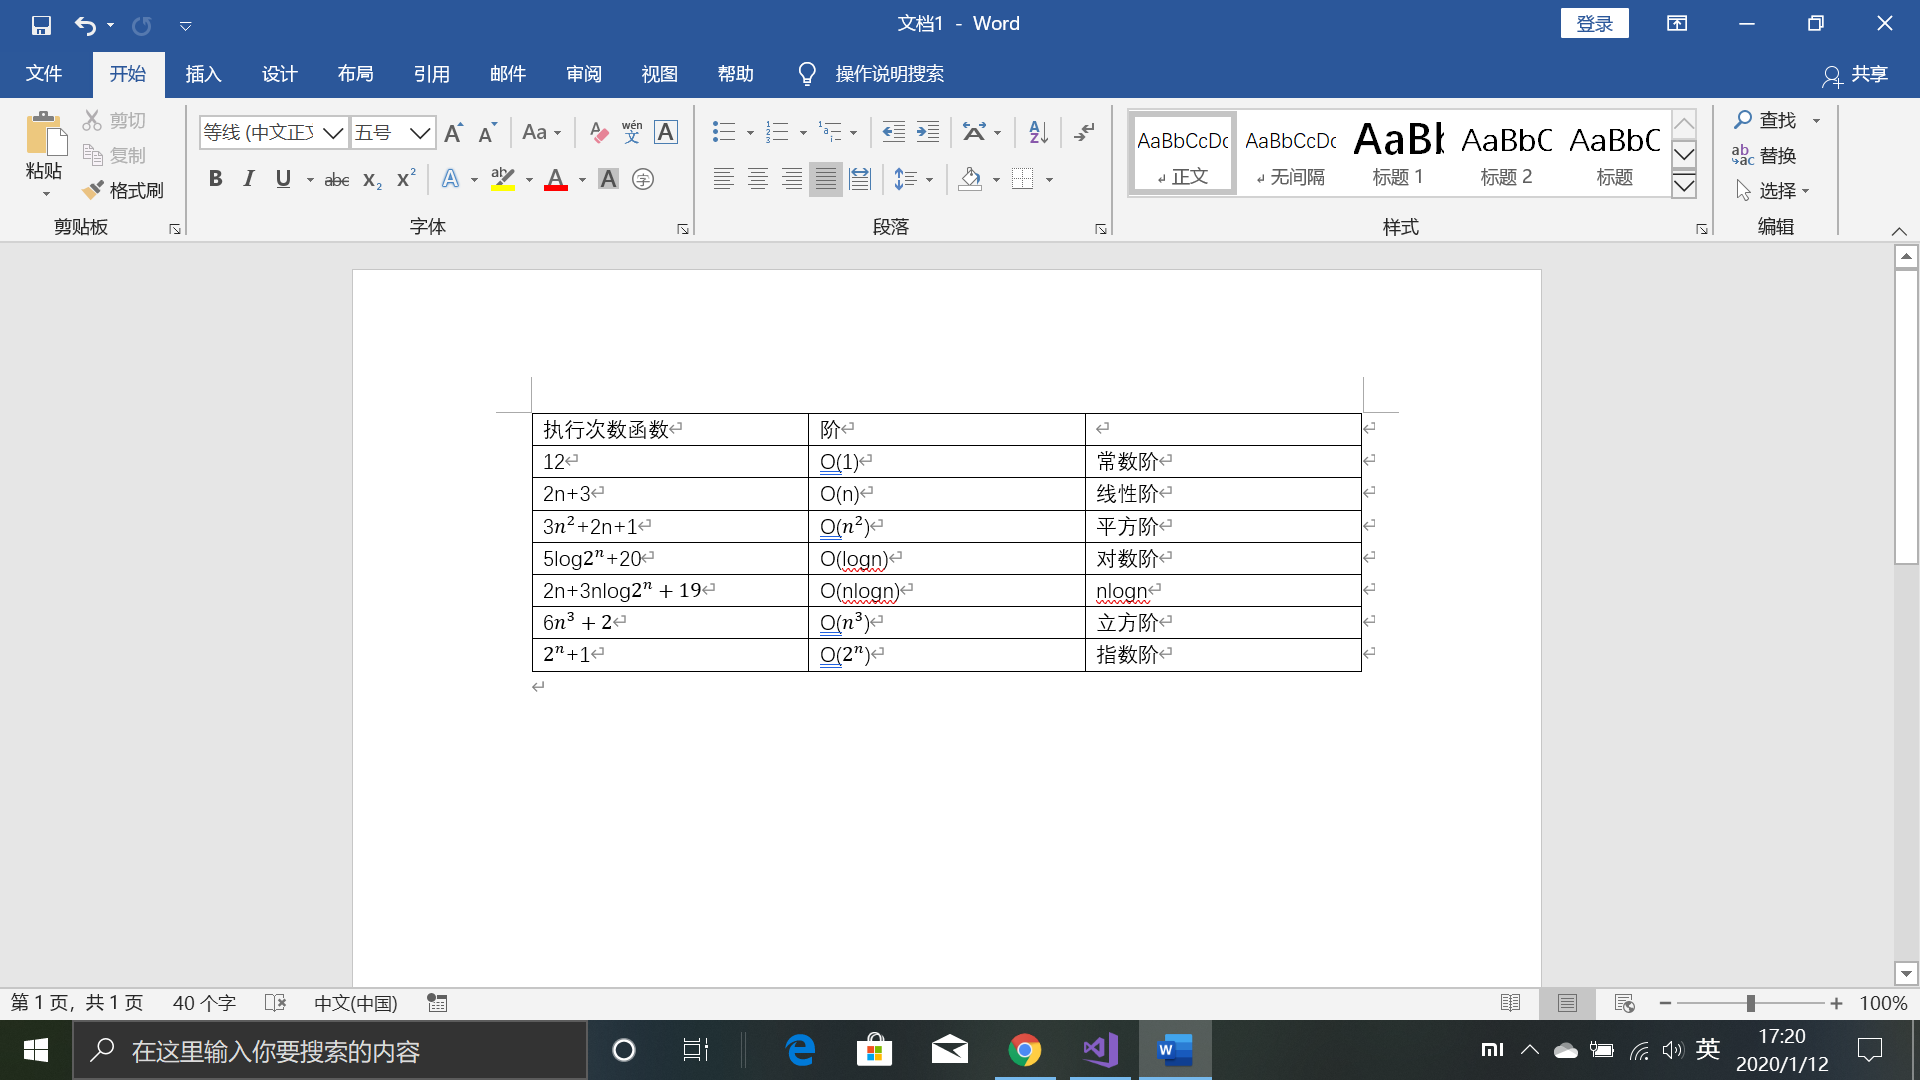Screen dimensions: 1920x1080
Task: Open the font size dropdown
Action: (x=420, y=132)
